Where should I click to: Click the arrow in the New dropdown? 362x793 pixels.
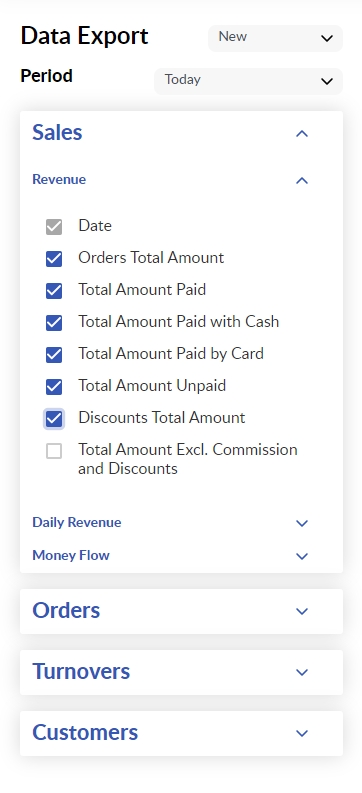coord(327,38)
